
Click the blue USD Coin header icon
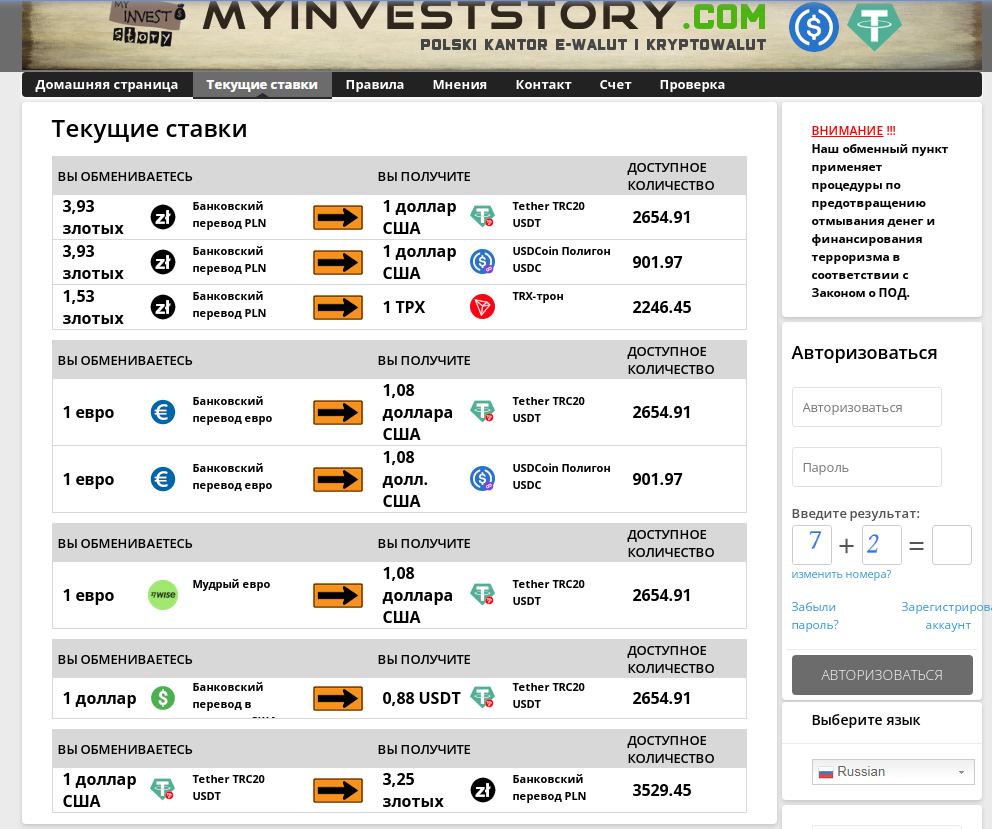point(814,27)
